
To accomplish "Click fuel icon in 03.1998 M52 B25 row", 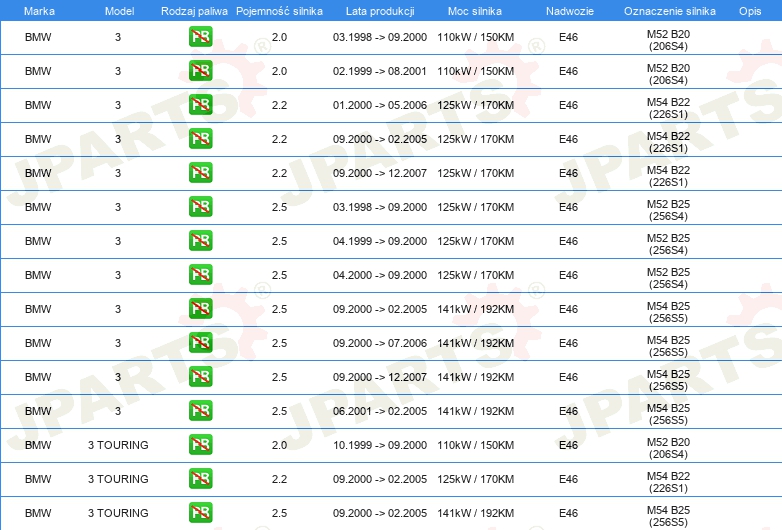I will pyautogui.click(x=200, y=206).
